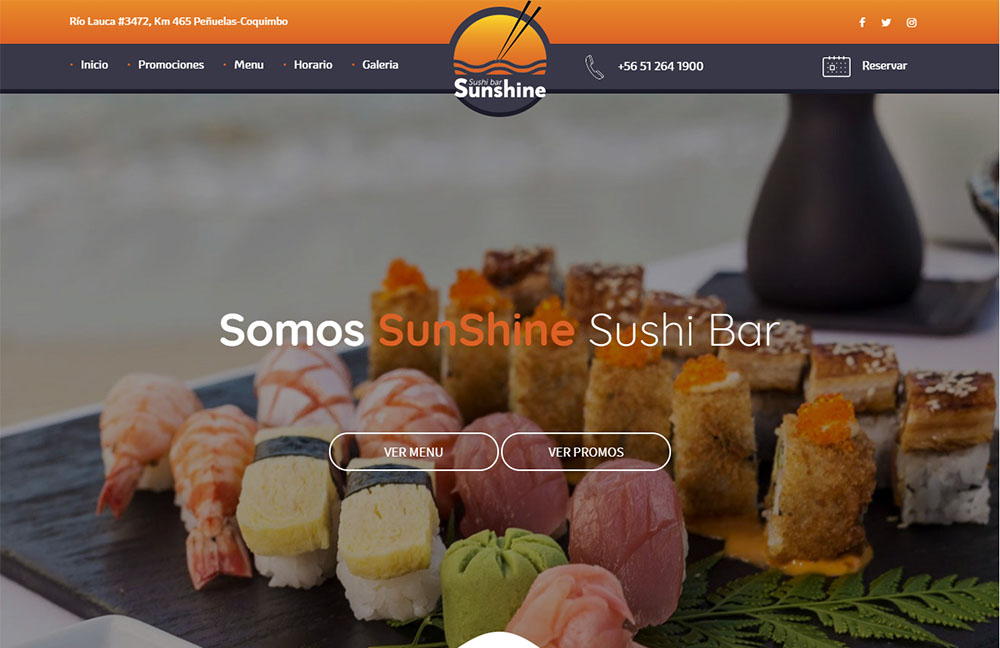Viewport: 1000px width, 648px height.
Task: Click the VER MENU button
Action: (413, 452)
